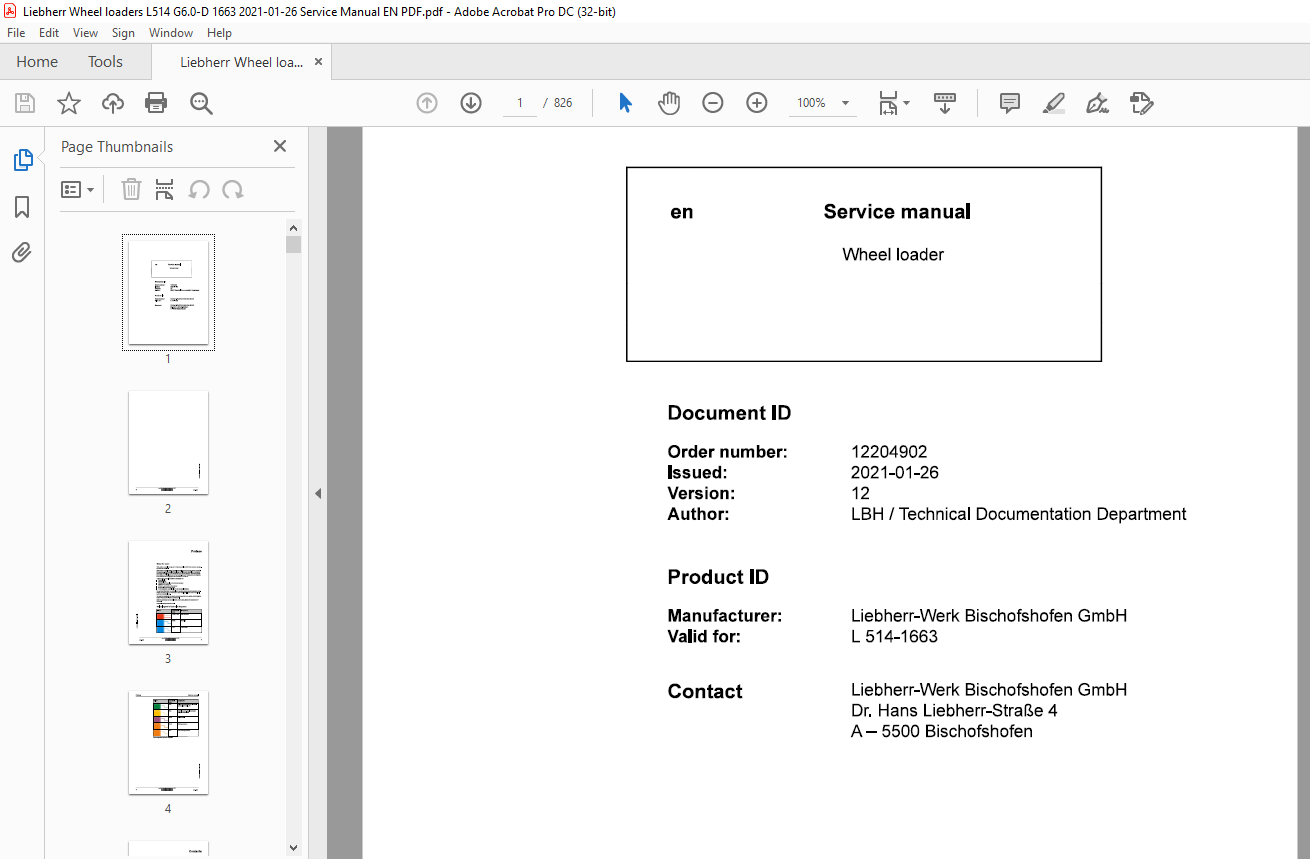Screen dimensions: 1310x859
Task: Click the Wheel loader subtitle text
Action: (893, 254)
